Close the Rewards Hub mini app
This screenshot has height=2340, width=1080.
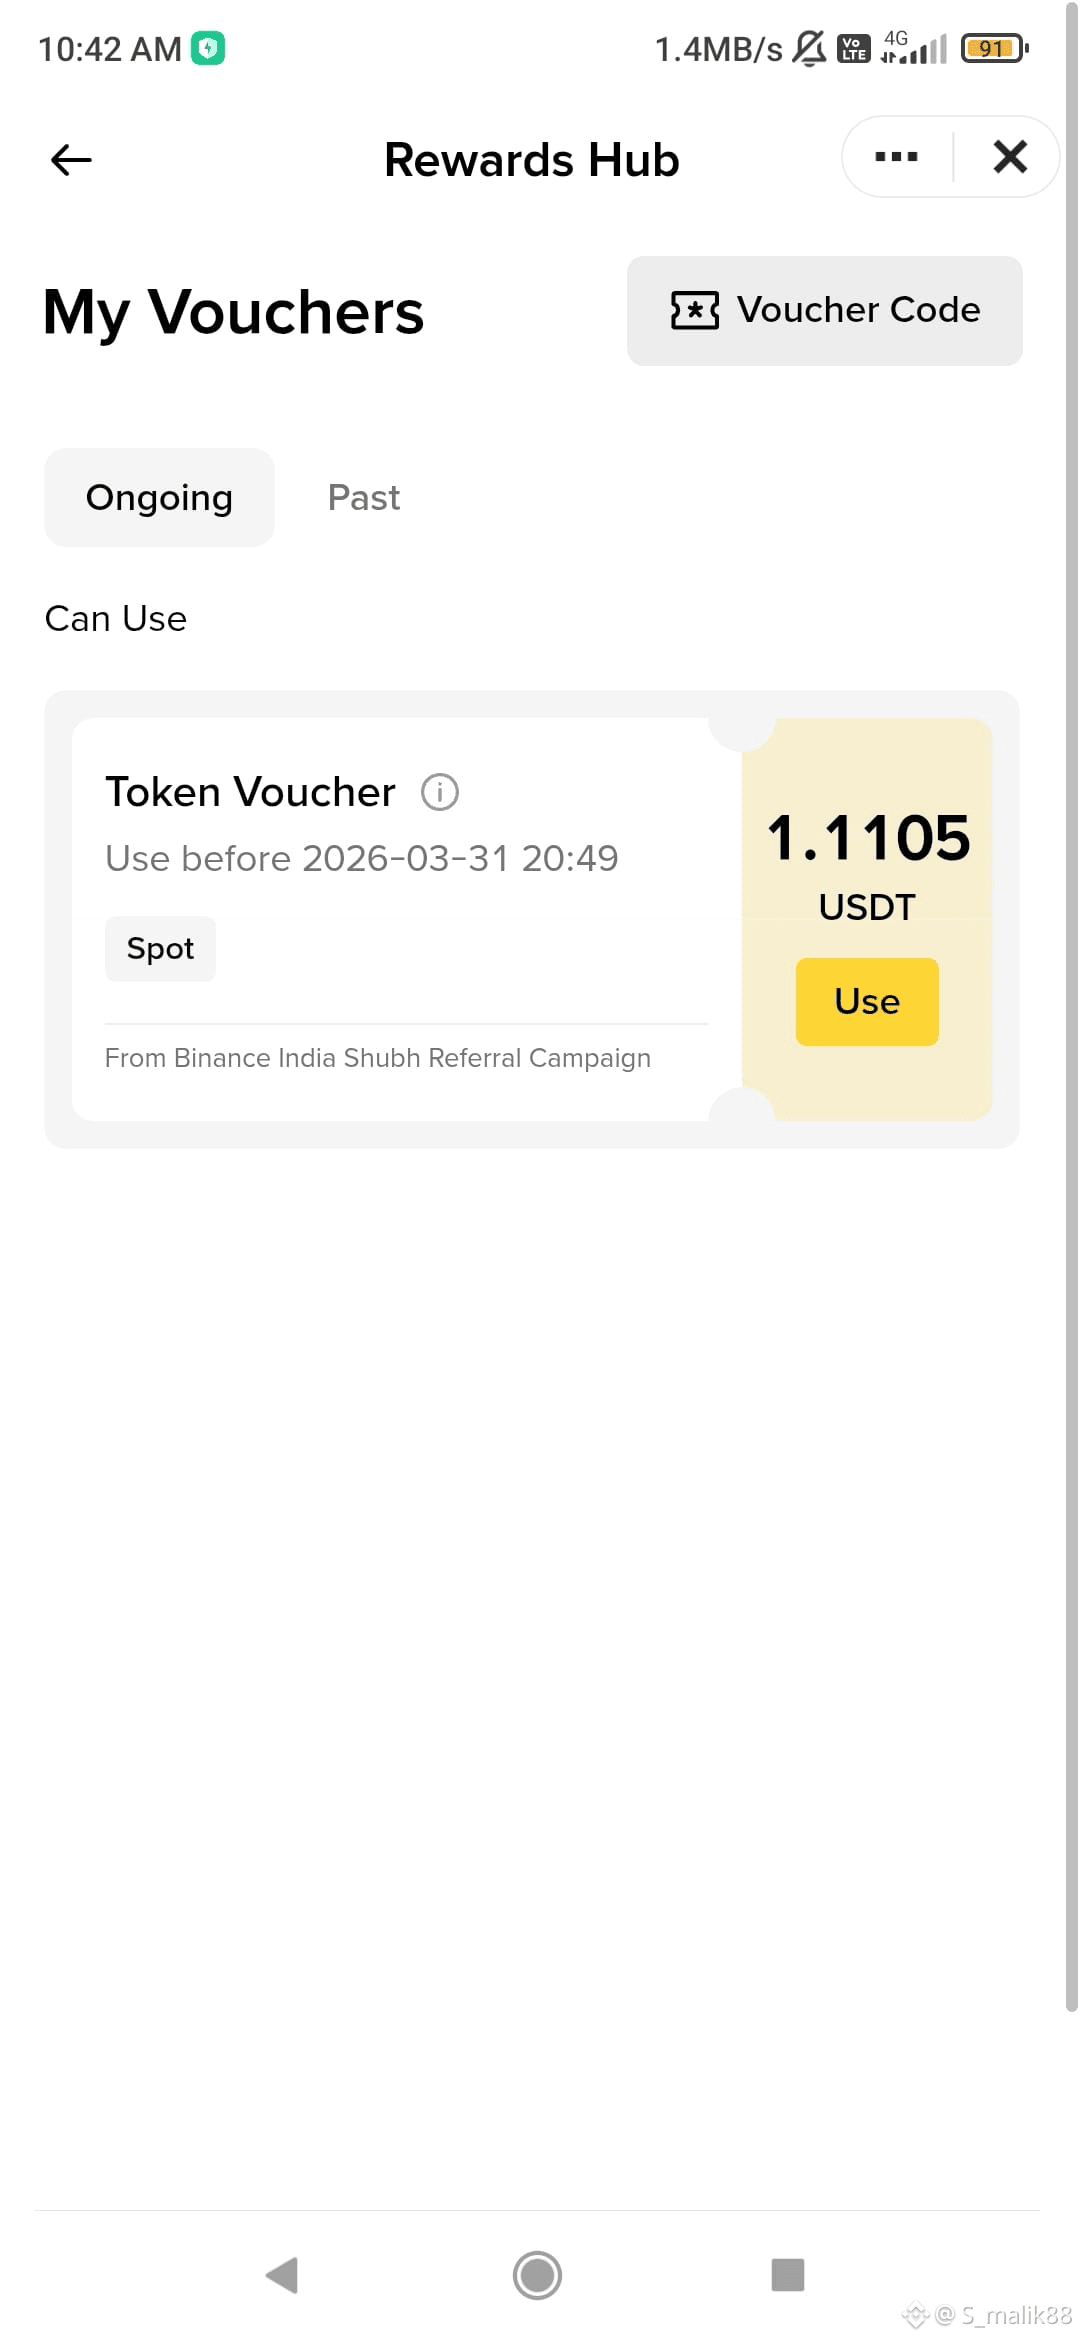[1010, 157]
